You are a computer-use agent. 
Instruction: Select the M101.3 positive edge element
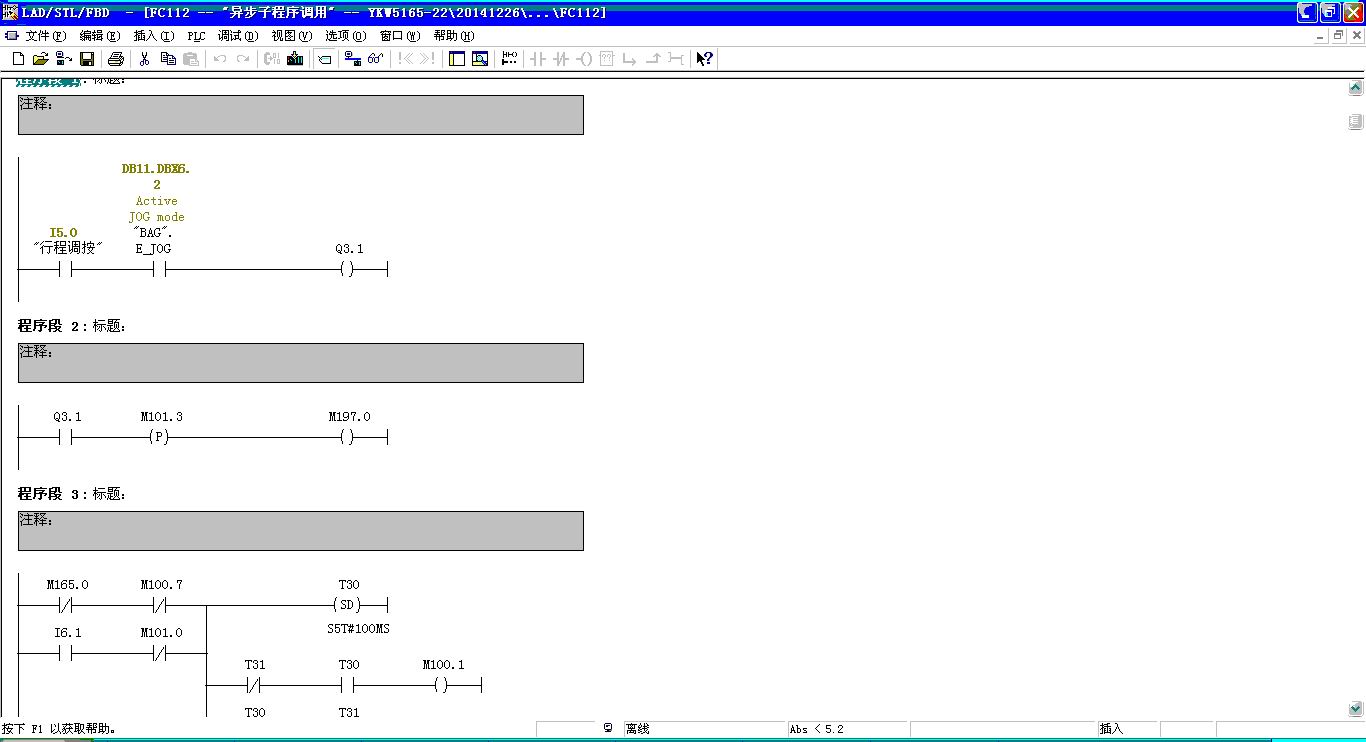(x=159, y=437)
